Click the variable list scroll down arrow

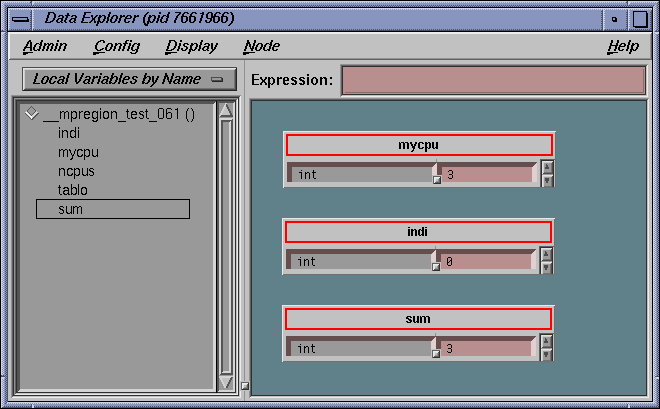226,382
